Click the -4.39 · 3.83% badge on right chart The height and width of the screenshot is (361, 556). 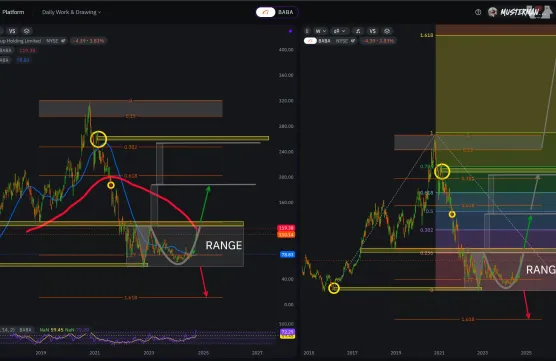tap(378, 41)
